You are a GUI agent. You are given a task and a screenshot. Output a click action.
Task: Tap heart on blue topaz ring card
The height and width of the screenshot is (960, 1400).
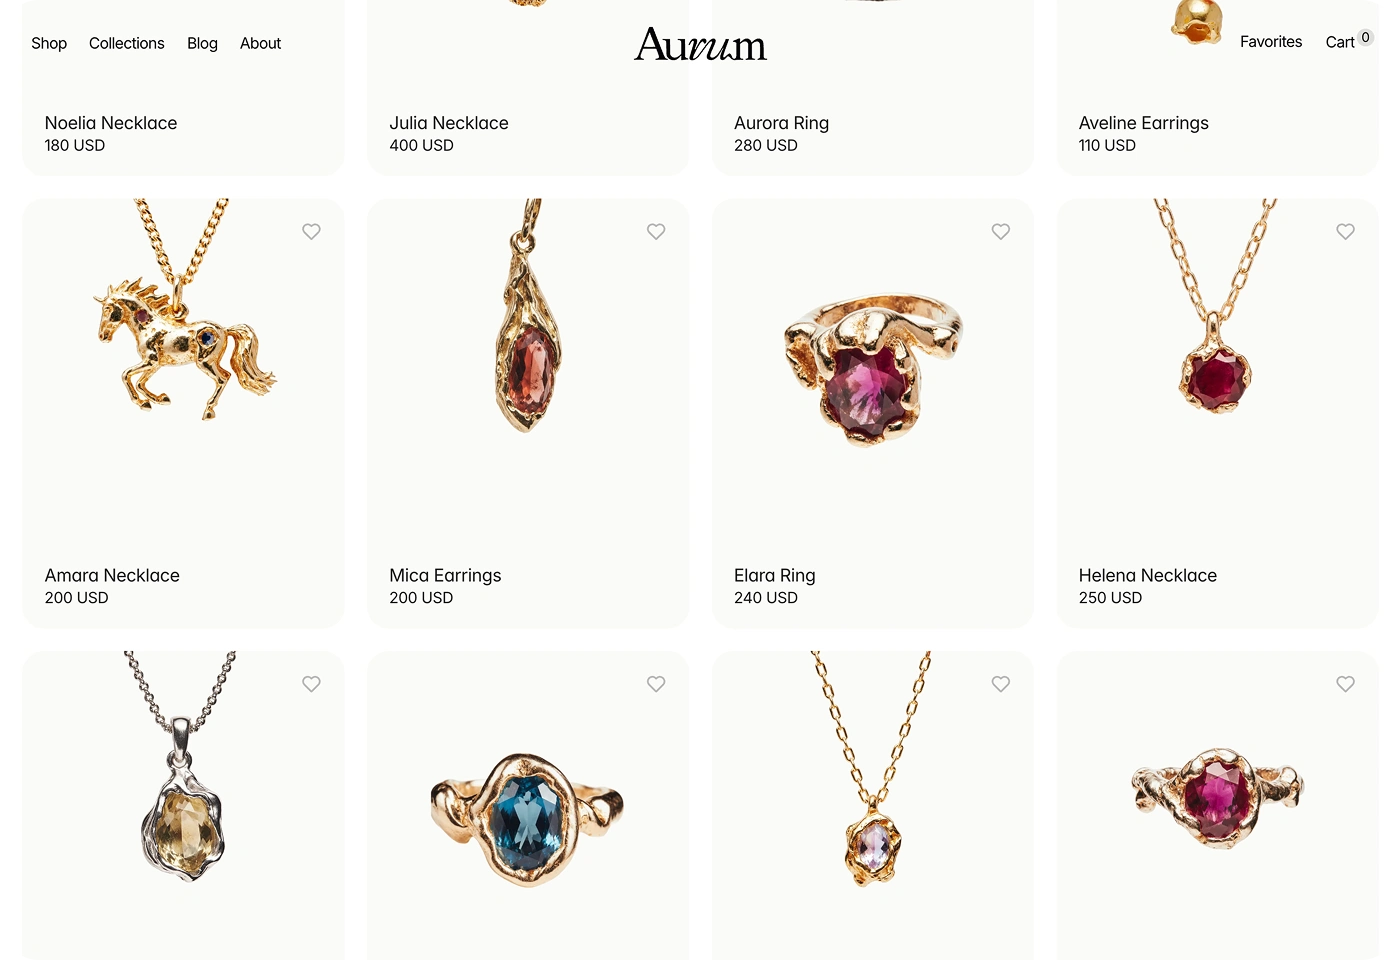(x=656, y=684)
